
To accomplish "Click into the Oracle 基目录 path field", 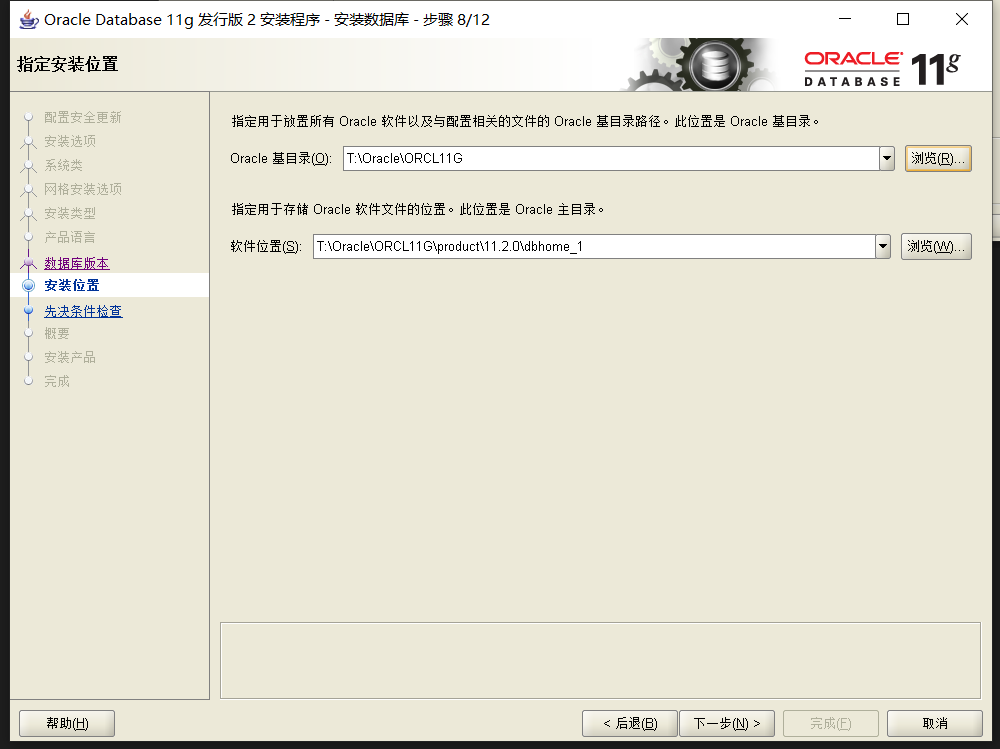I will (610, 159).
